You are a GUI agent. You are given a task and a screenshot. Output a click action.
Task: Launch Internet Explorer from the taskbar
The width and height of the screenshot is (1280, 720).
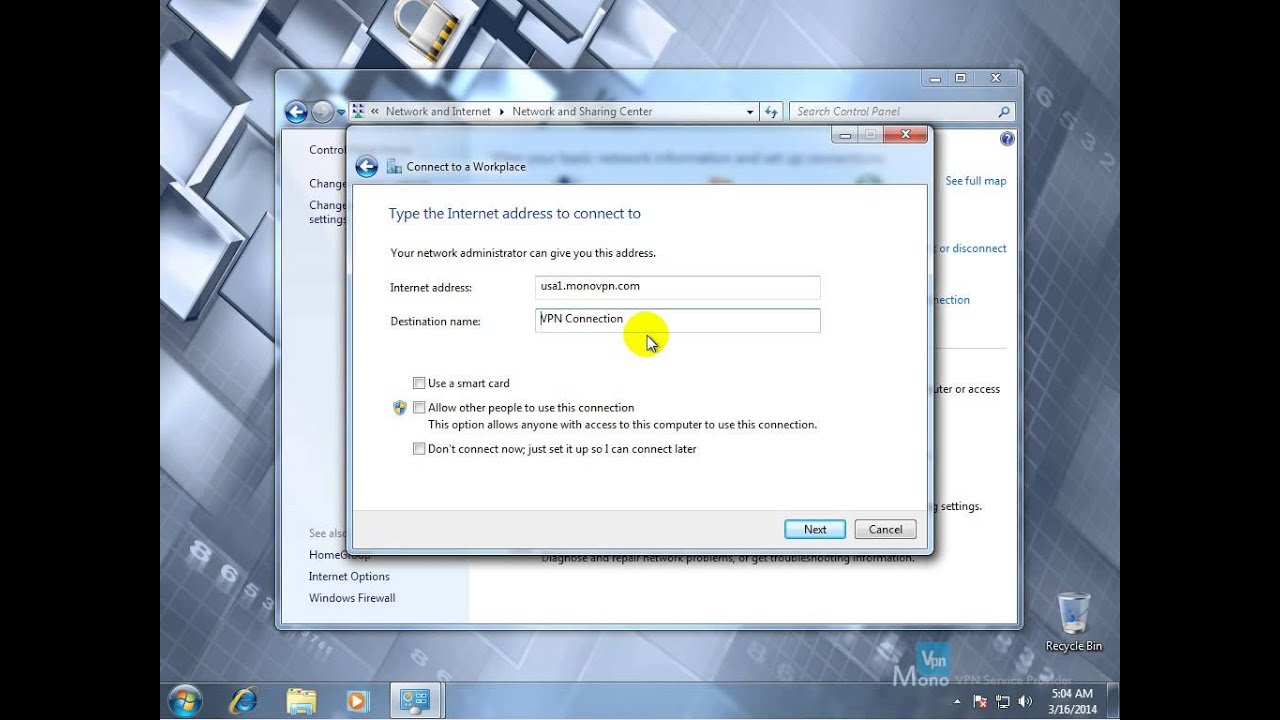pos(243,701)
